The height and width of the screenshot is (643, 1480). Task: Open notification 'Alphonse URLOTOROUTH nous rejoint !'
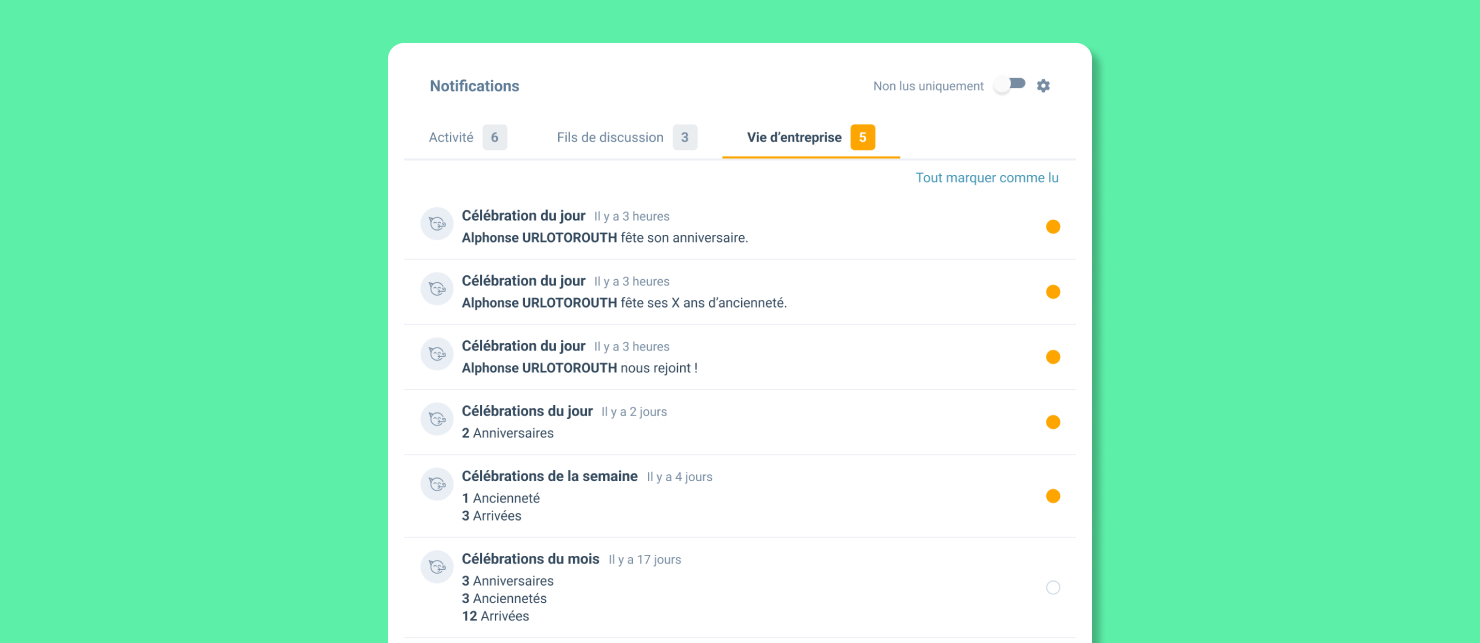pyautogui.click(x=740, y=357)
